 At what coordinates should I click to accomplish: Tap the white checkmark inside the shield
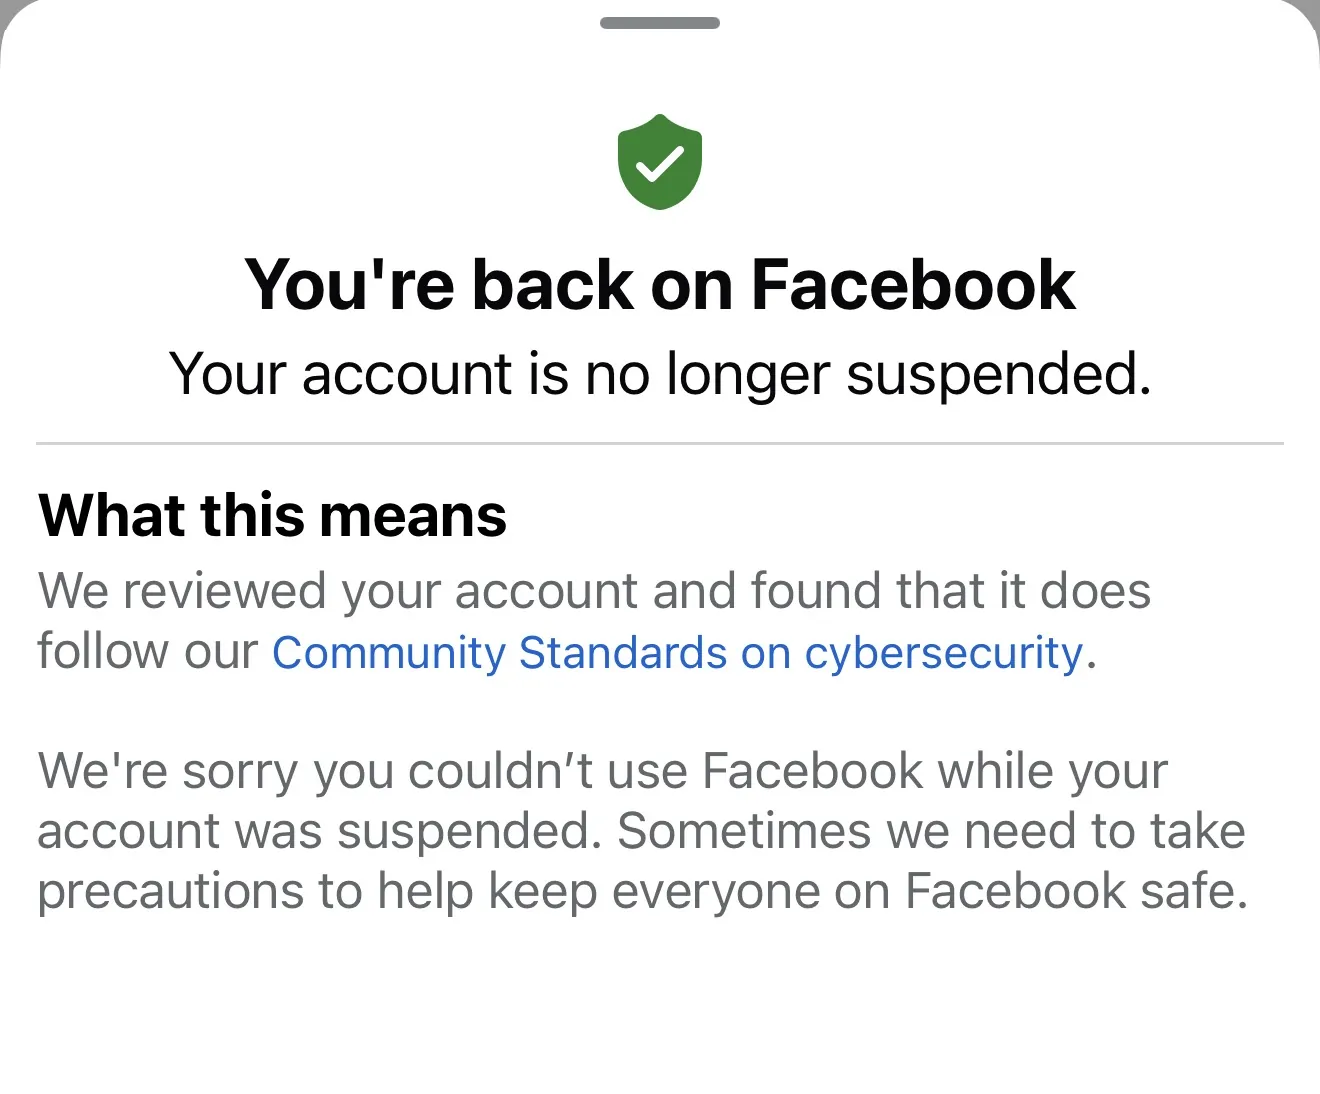(659, 163)
